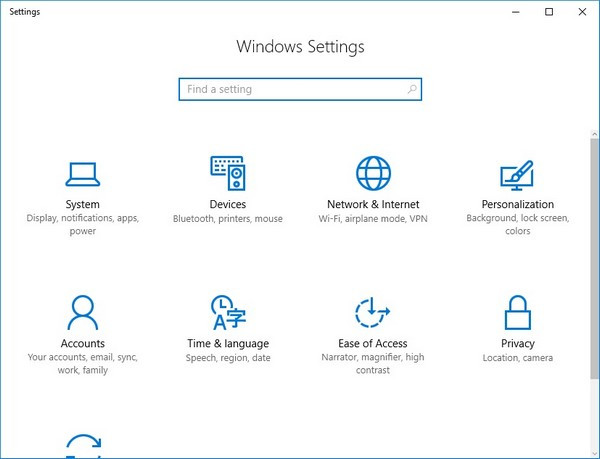
Task: Select the Ease of Access heading
Action: 372,343
